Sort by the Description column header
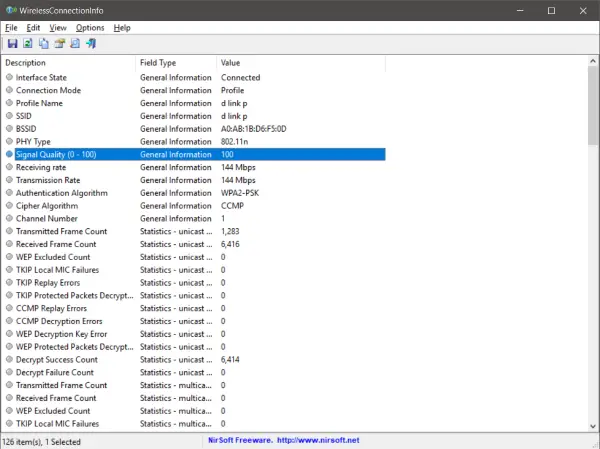 click(x=68, y=63)
